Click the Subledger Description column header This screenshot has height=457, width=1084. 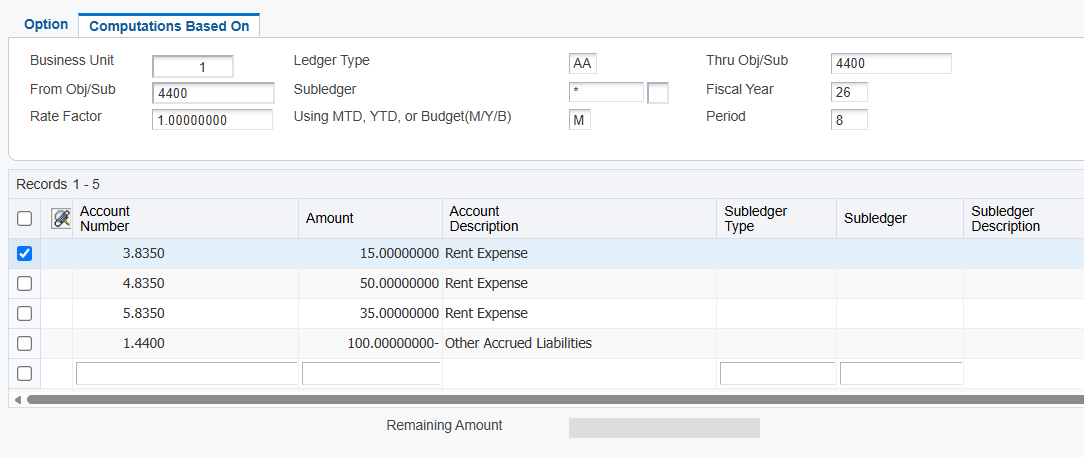pos(1024,218)
